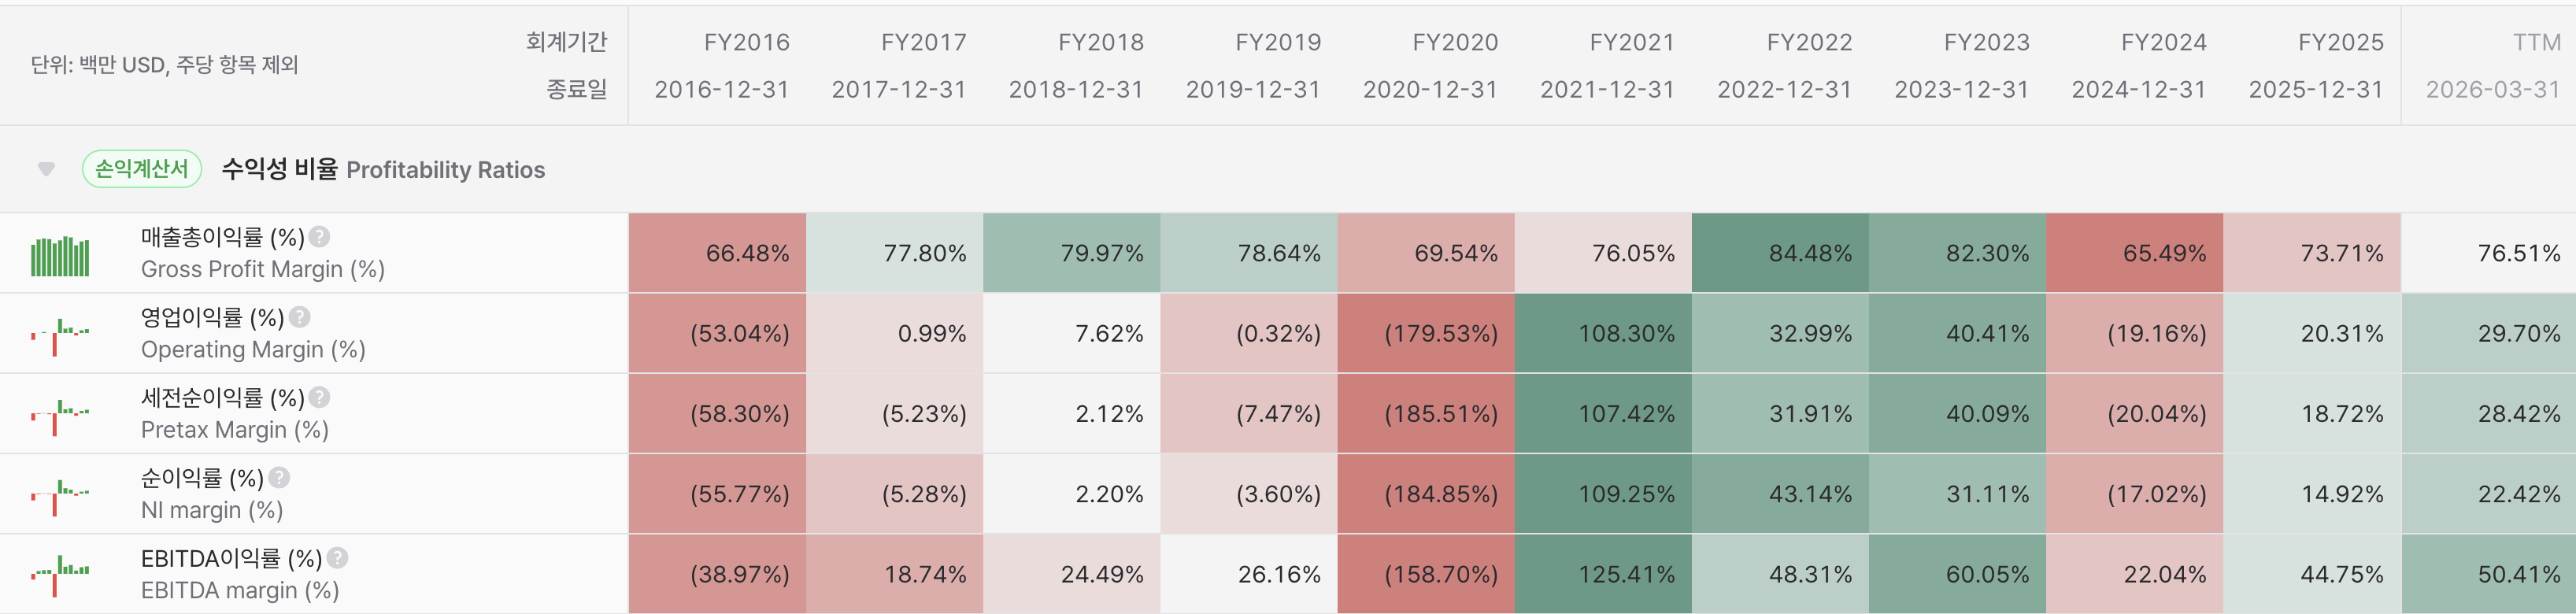Collapse the Profitability Ratios section triangle
Image resolution: width=2576 pixels, height=614 pixels.
(x=46, y=169)
